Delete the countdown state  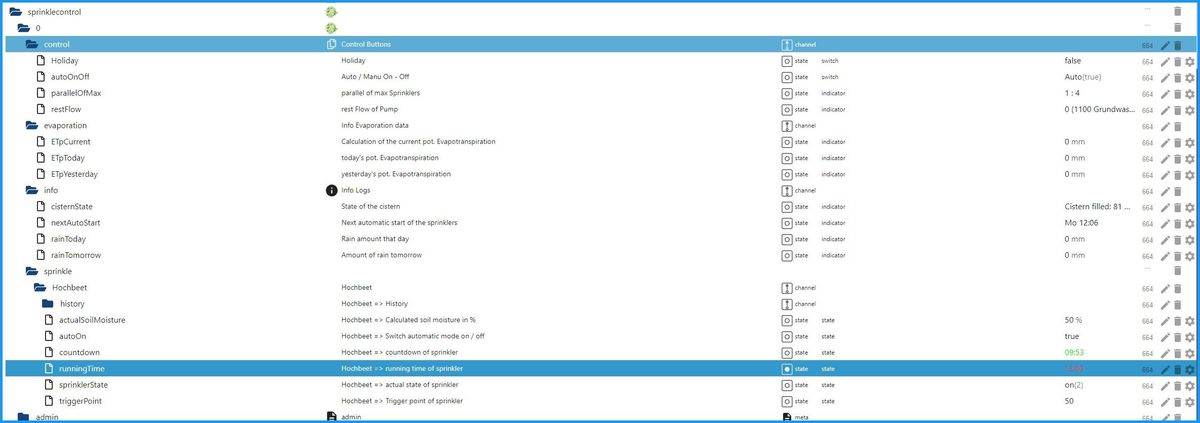[x=1177, y=353]
